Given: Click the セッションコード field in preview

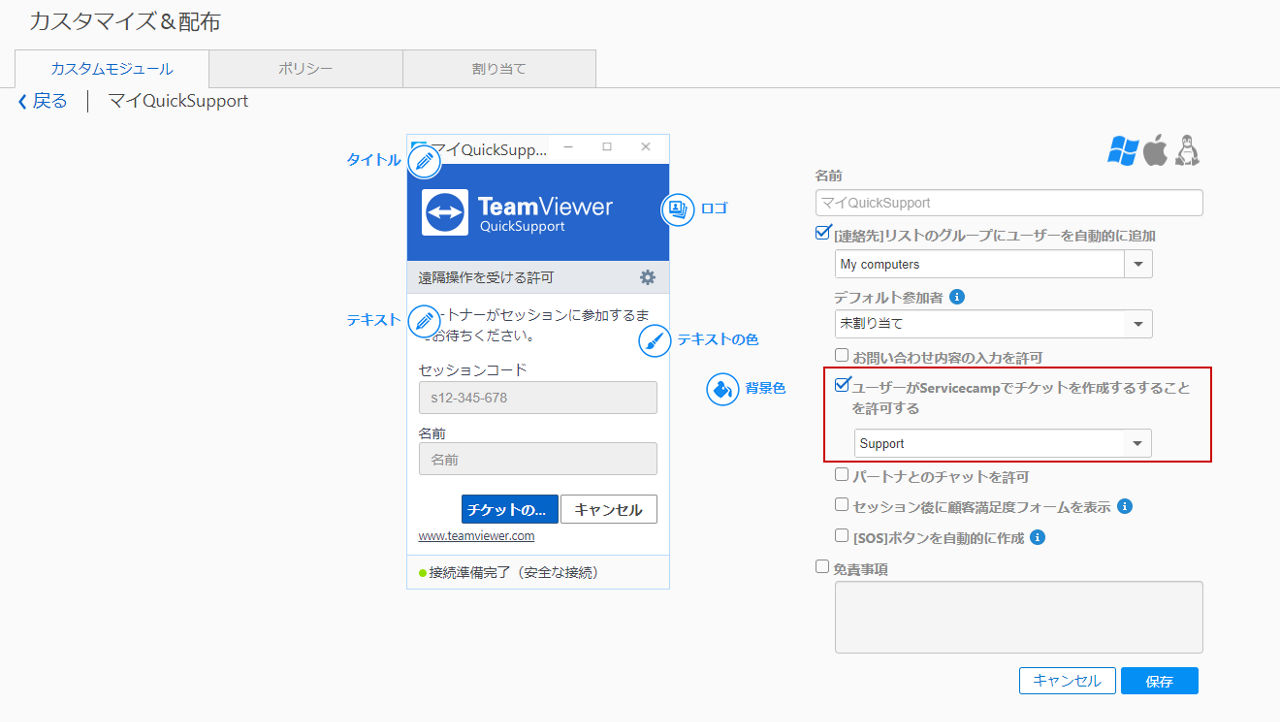Looking at the screenshot, I should tap(538, 397).
